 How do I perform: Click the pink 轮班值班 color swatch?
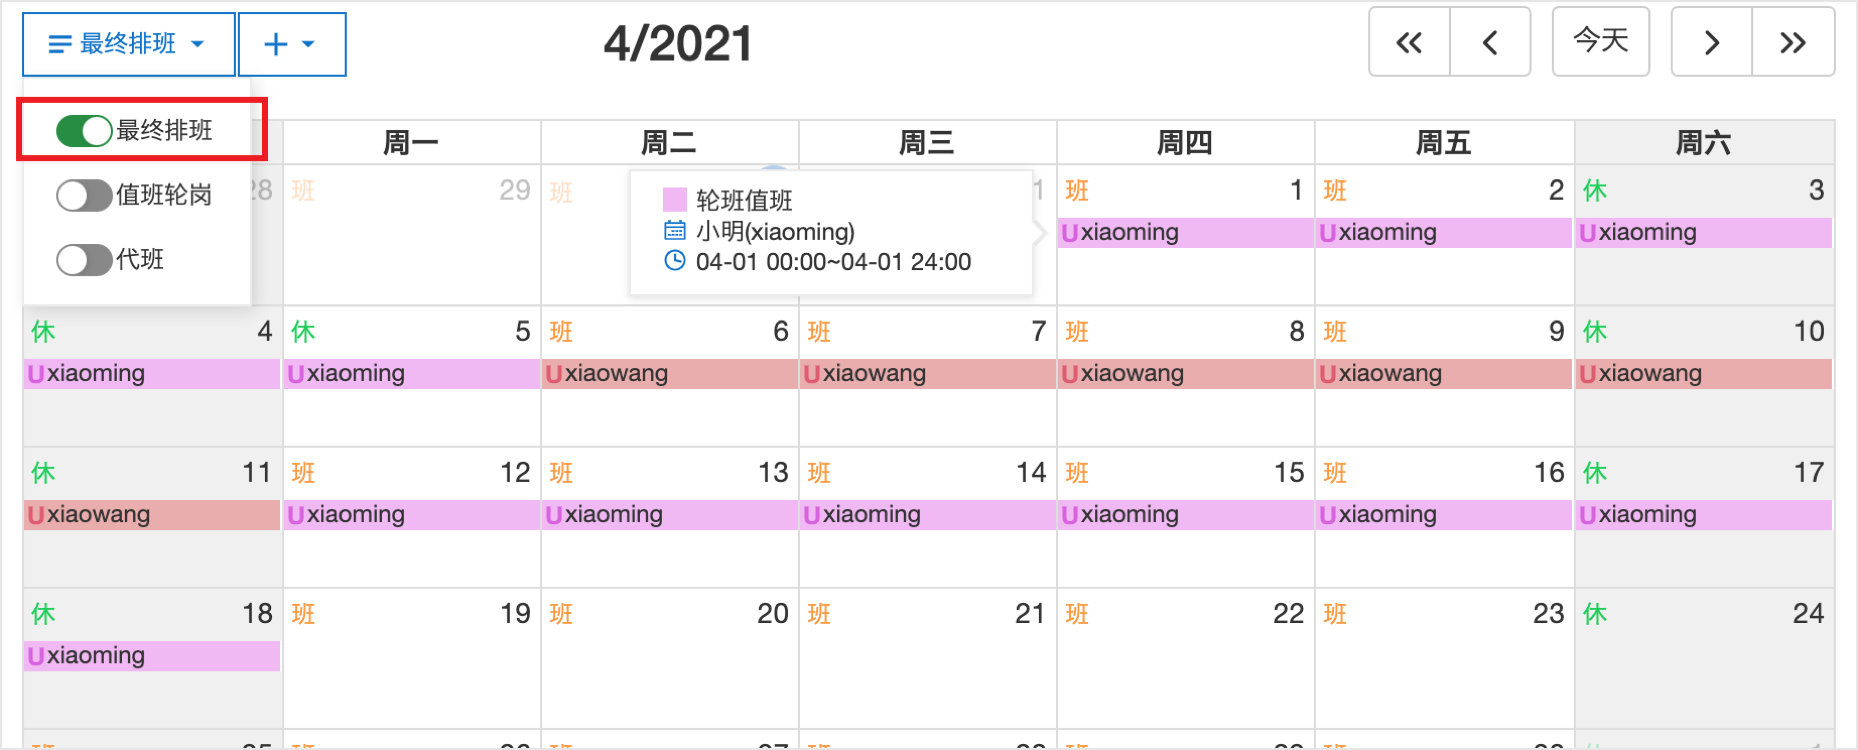click(675, 200)
